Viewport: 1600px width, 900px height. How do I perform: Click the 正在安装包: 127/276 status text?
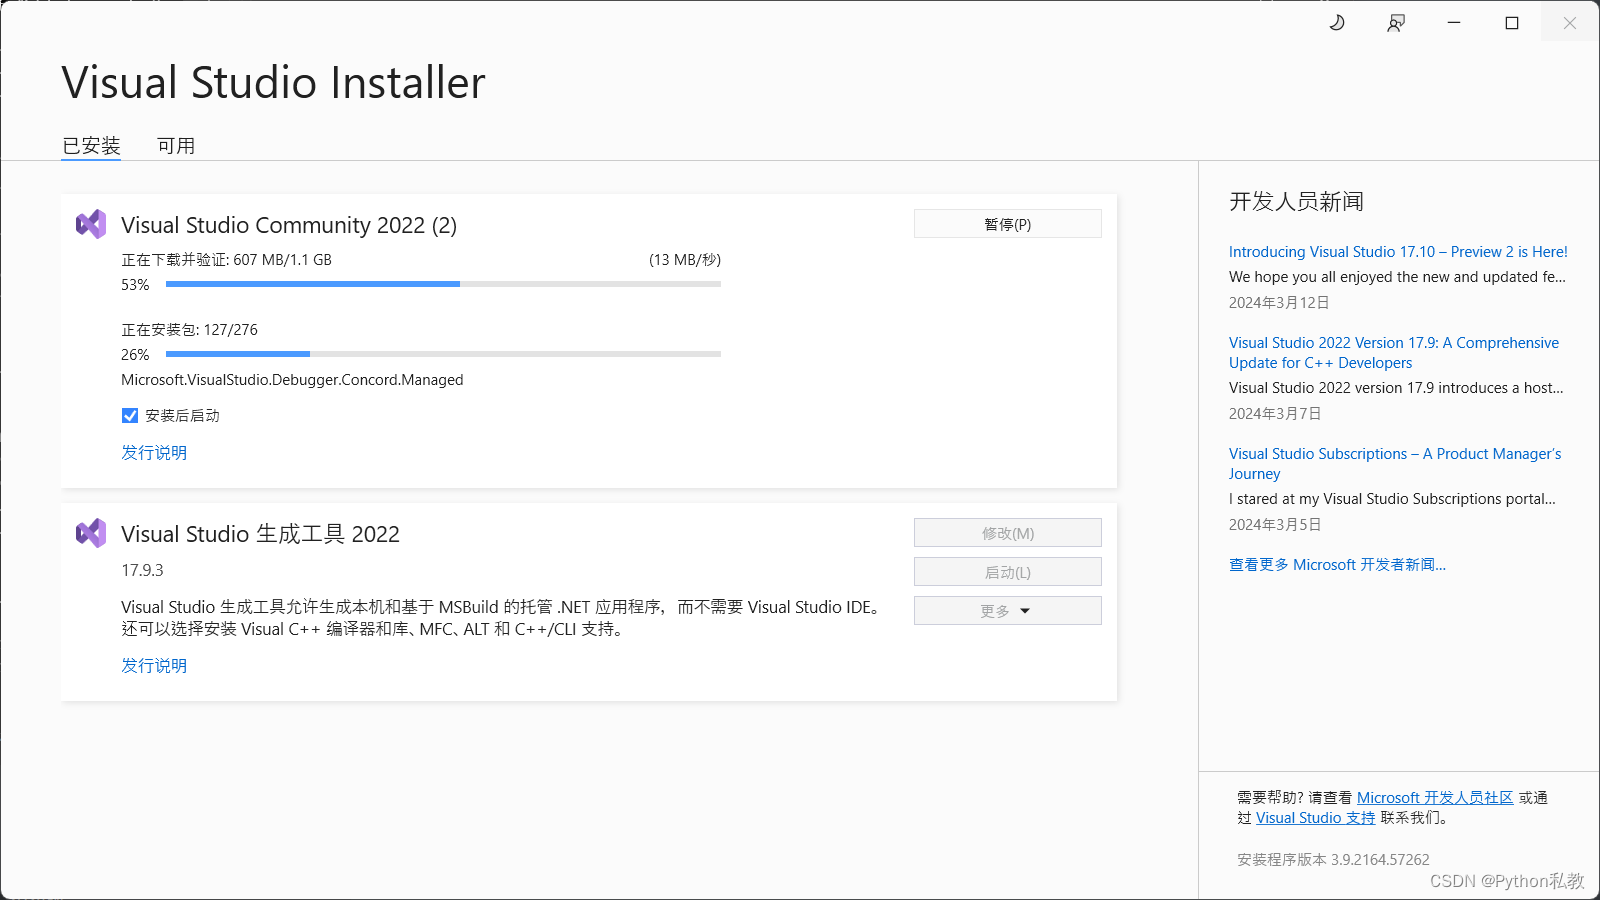189,330
